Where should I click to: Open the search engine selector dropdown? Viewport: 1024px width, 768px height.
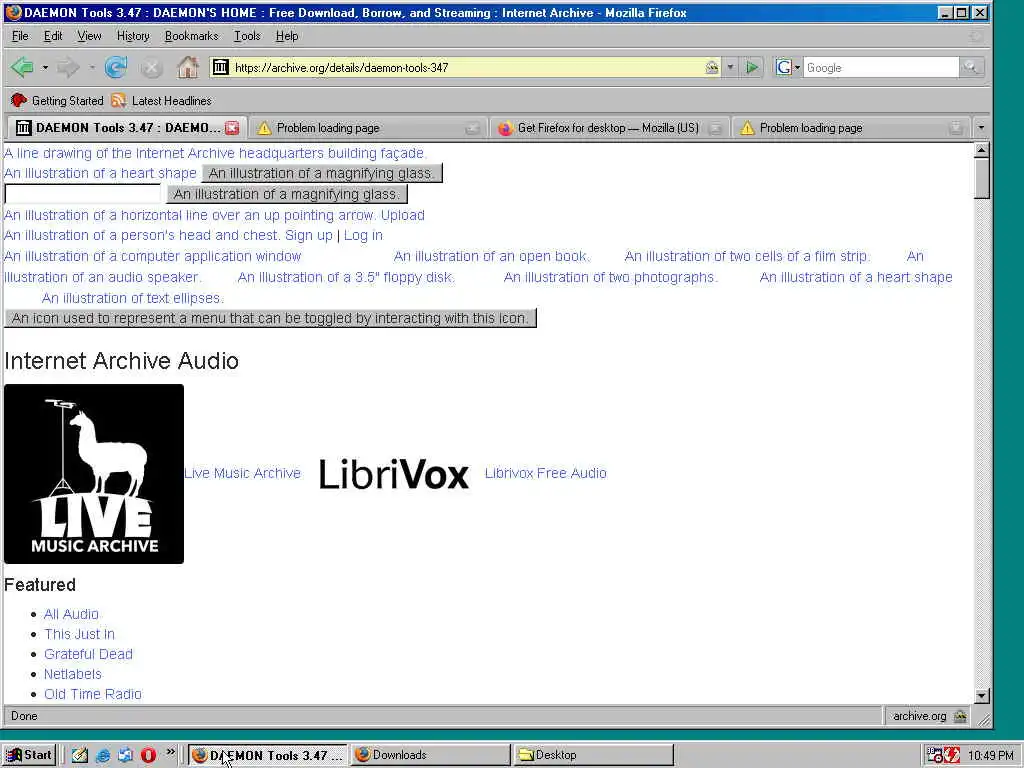(797, 67)
